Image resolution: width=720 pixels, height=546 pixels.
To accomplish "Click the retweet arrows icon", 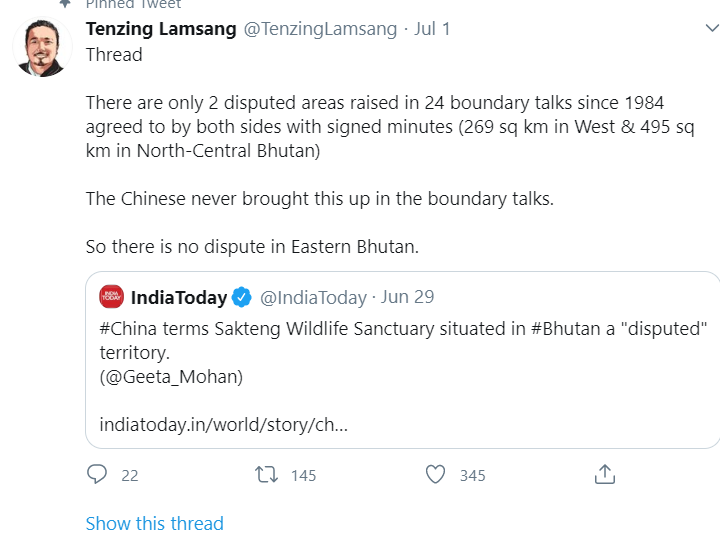I will point(267,474).
